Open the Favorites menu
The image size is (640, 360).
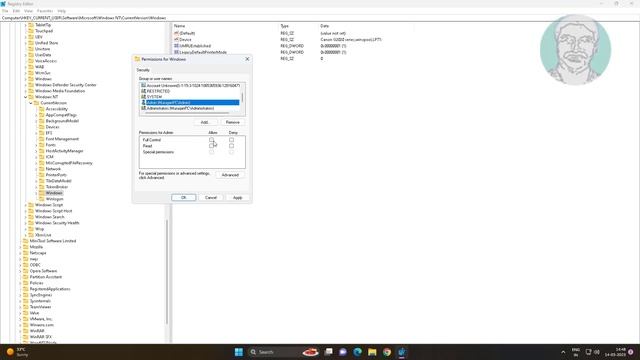pyautogui.click(x=45, y=11)
